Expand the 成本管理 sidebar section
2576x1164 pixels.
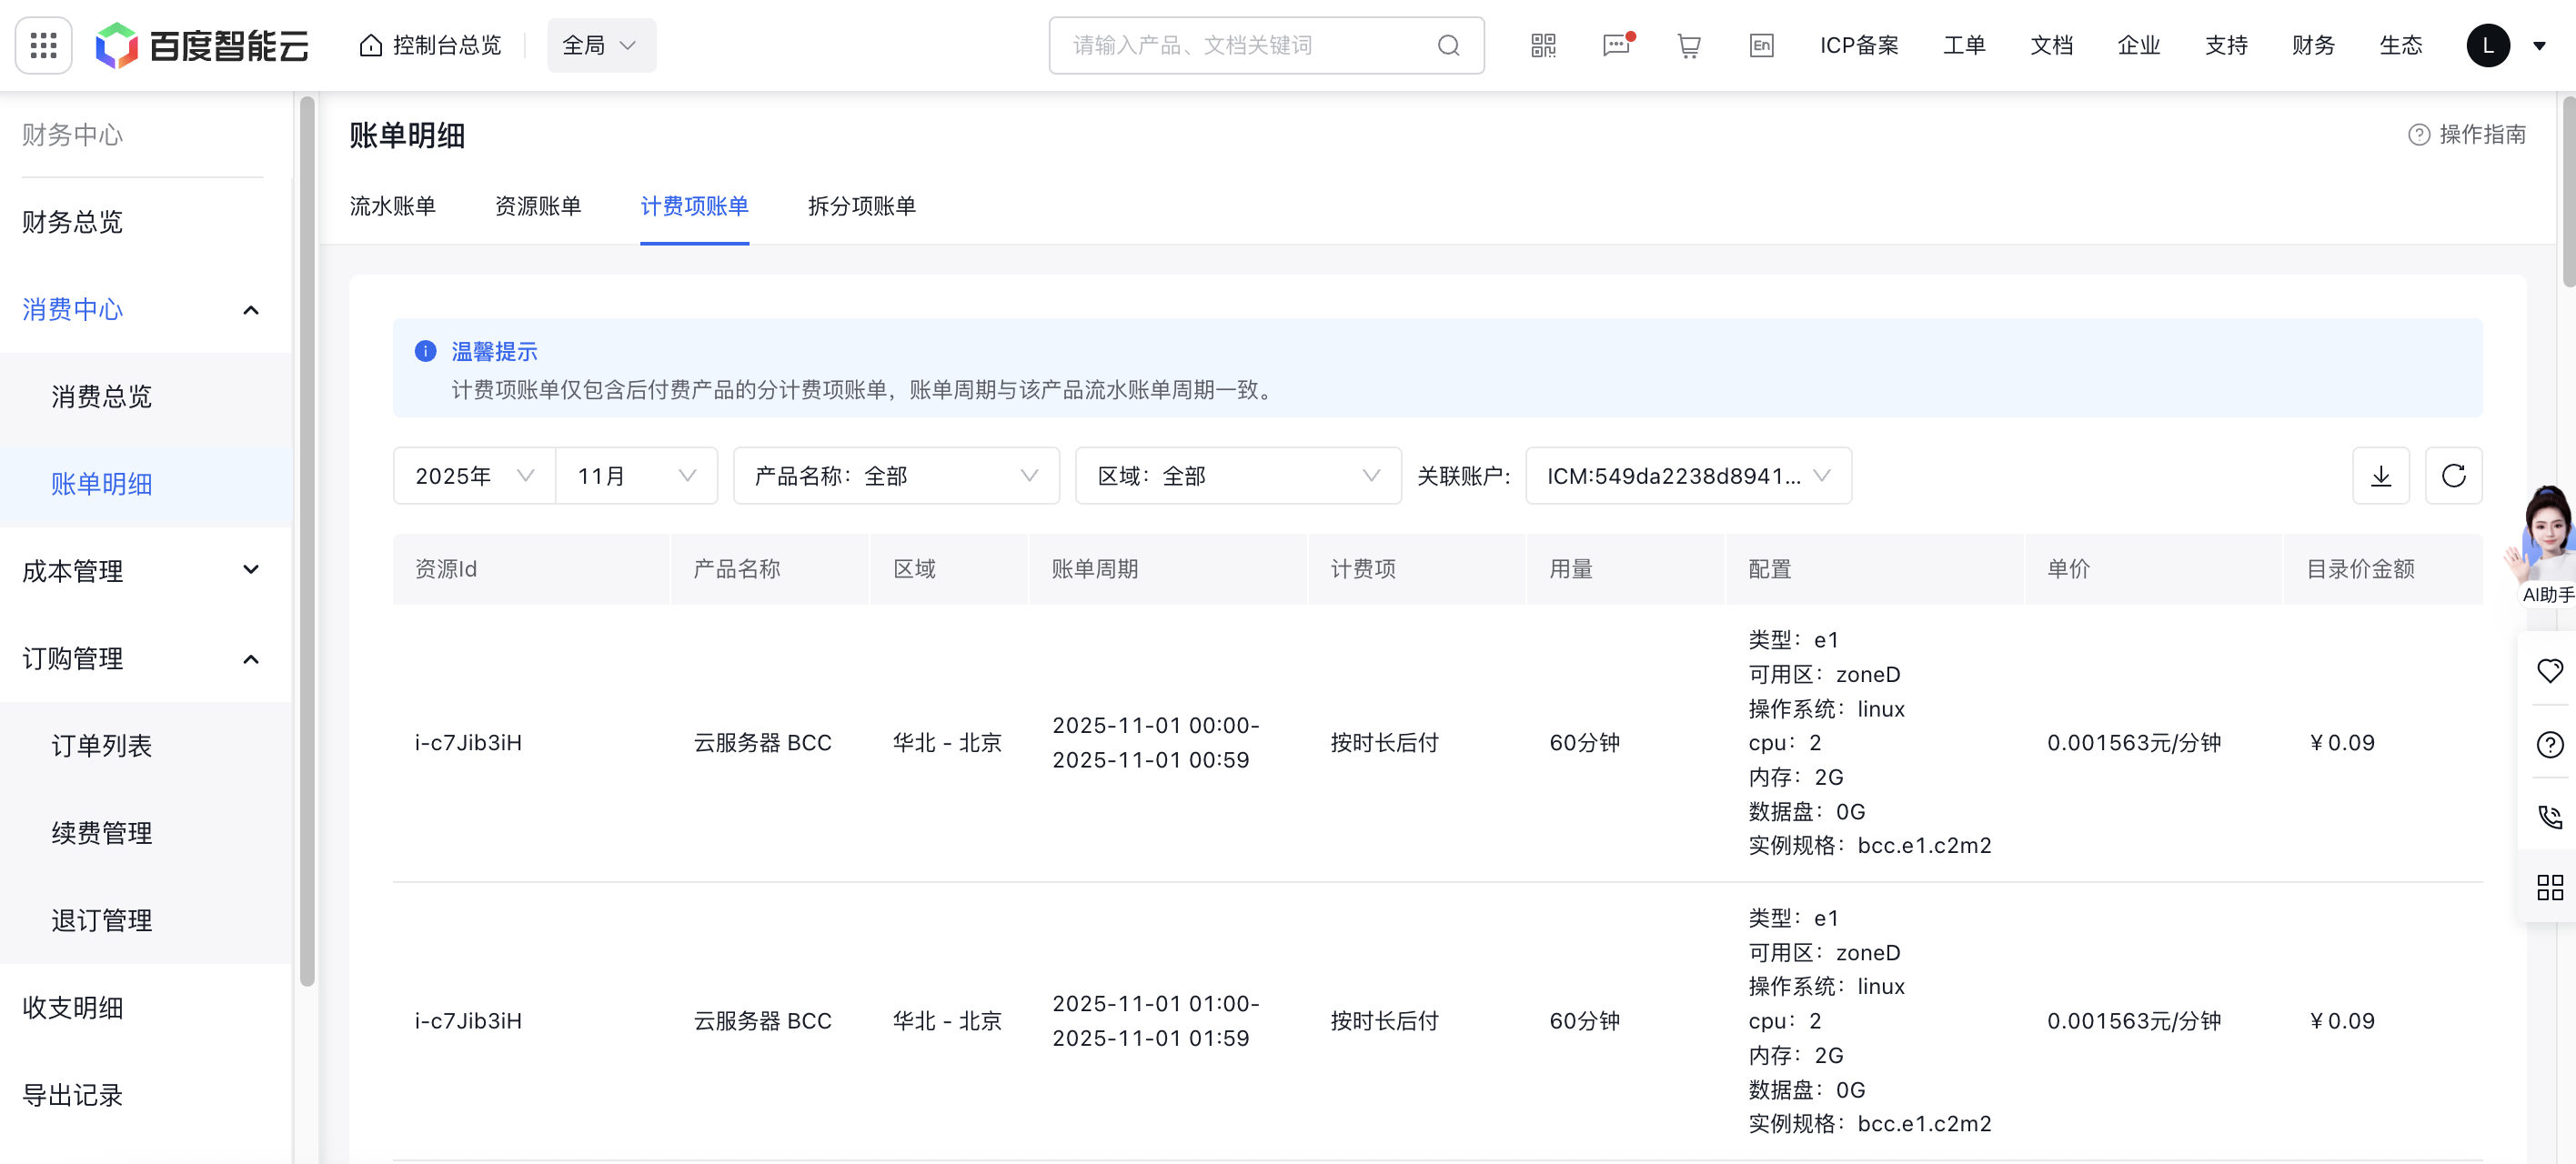coord(141,571)
